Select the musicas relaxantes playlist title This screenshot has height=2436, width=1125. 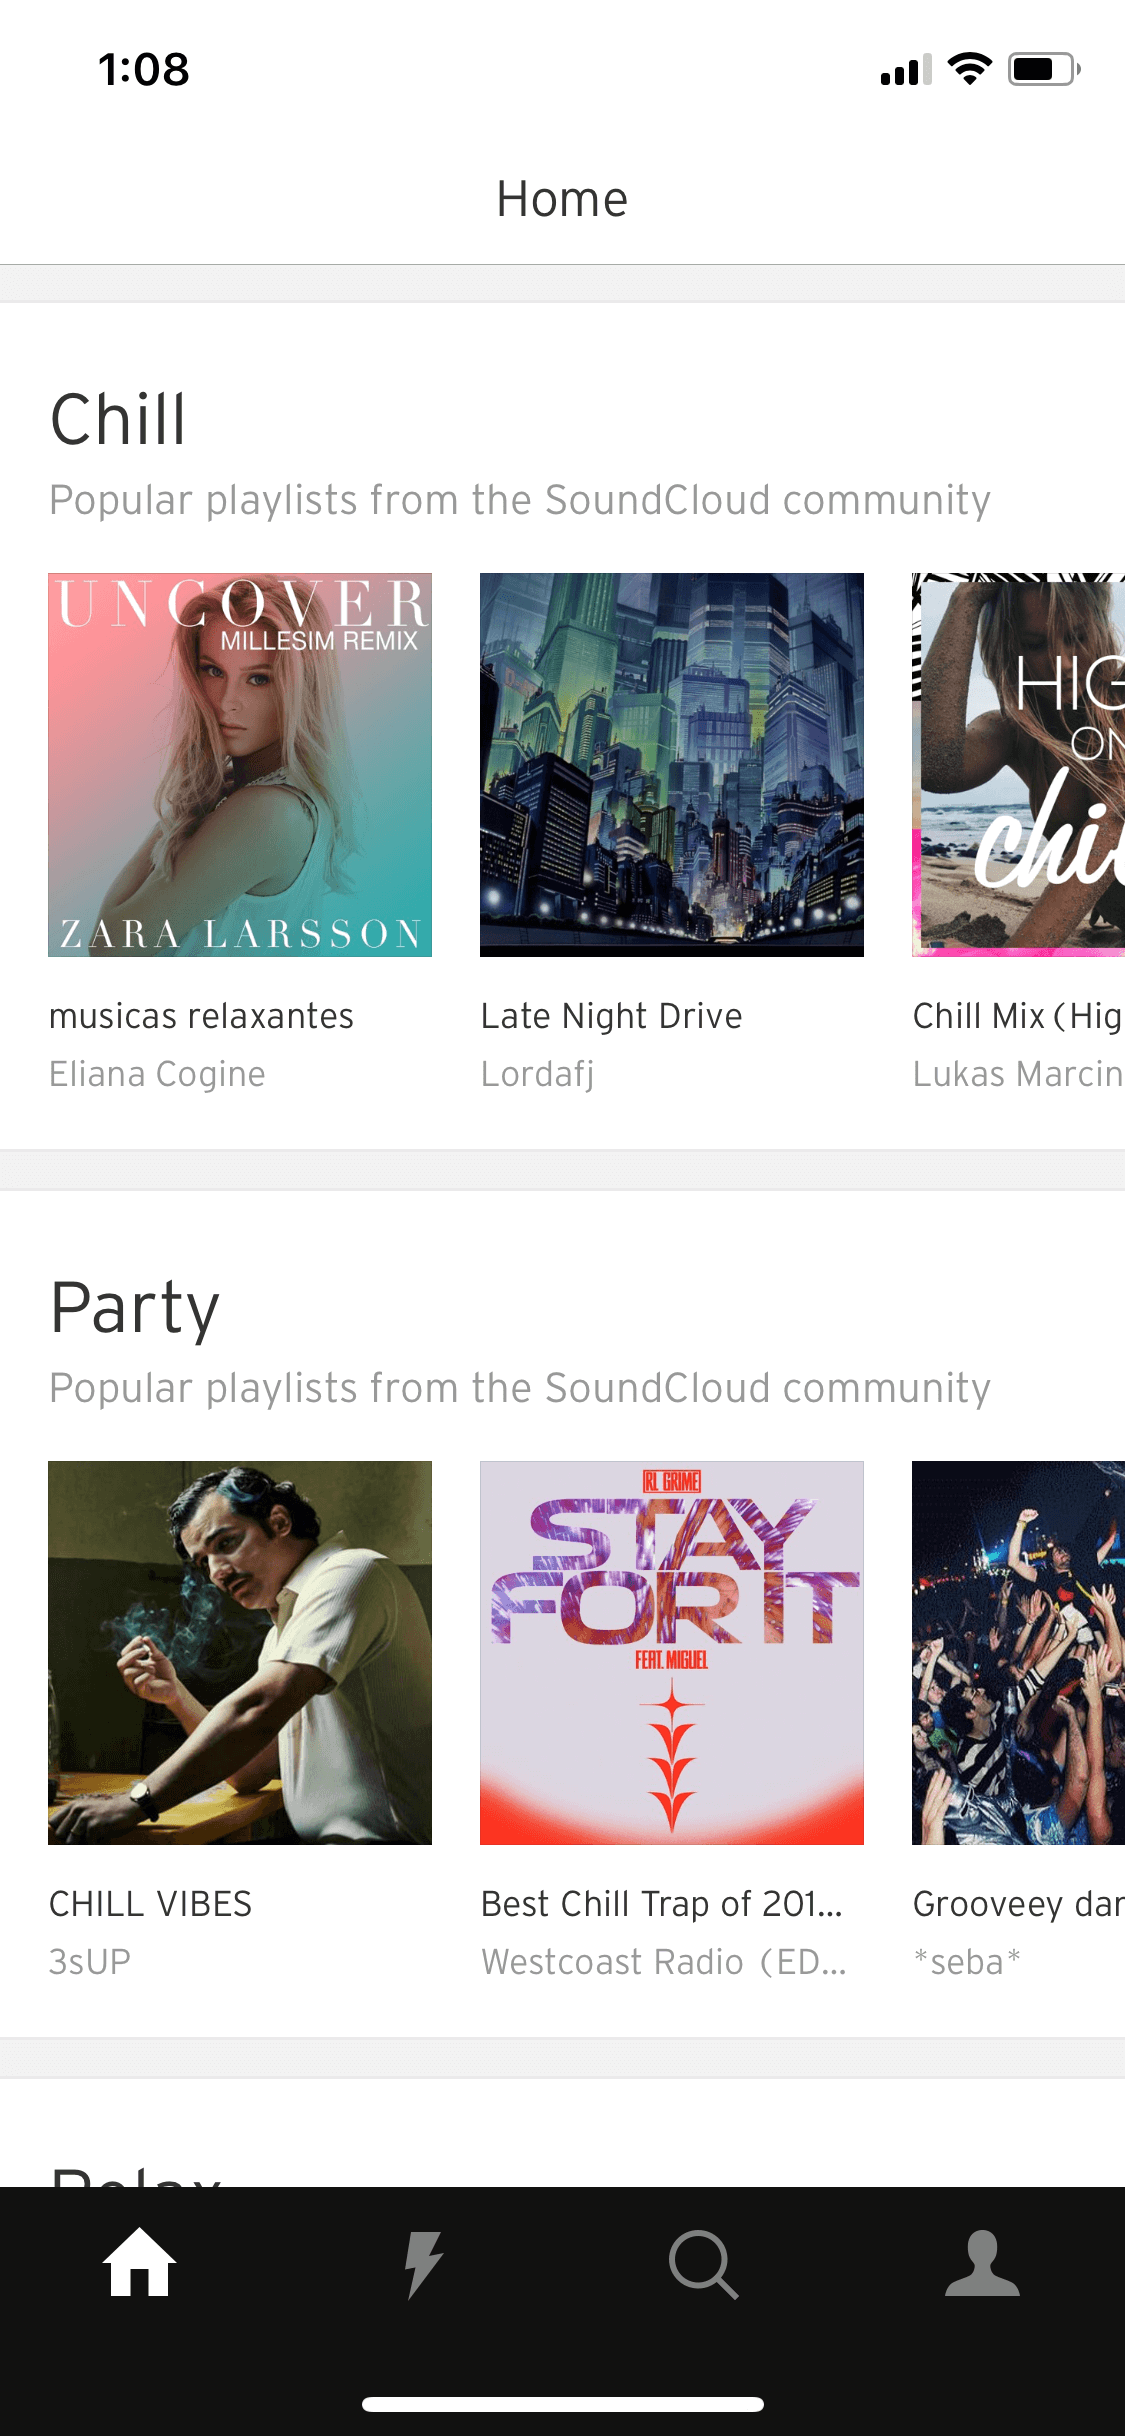tap(201, 1016)
